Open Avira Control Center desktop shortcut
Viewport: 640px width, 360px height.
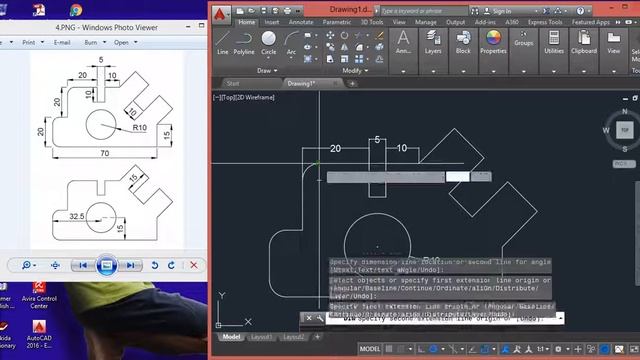39,295
